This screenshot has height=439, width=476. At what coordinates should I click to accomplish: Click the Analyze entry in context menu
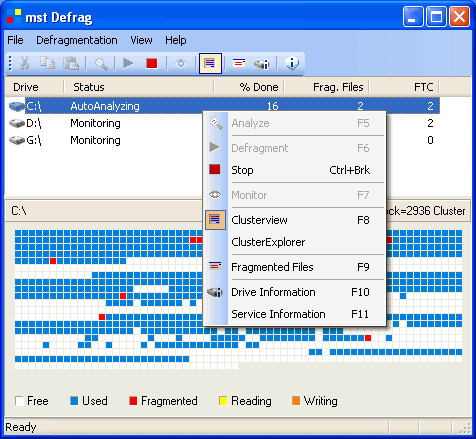[x=295, y=123]
